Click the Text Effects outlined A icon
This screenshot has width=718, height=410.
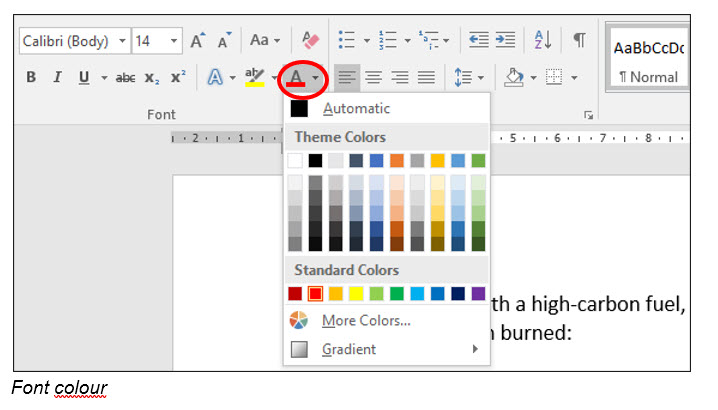[x=215, y=77]
